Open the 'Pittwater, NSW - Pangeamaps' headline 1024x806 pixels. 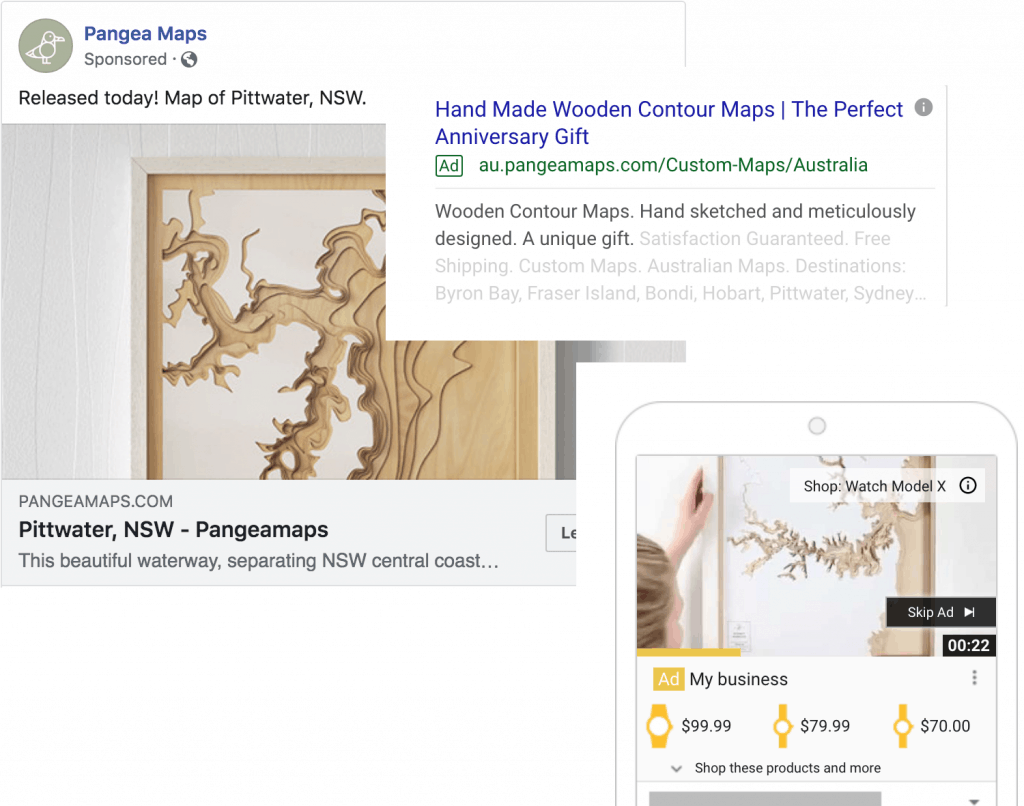(x=174, y=530)
